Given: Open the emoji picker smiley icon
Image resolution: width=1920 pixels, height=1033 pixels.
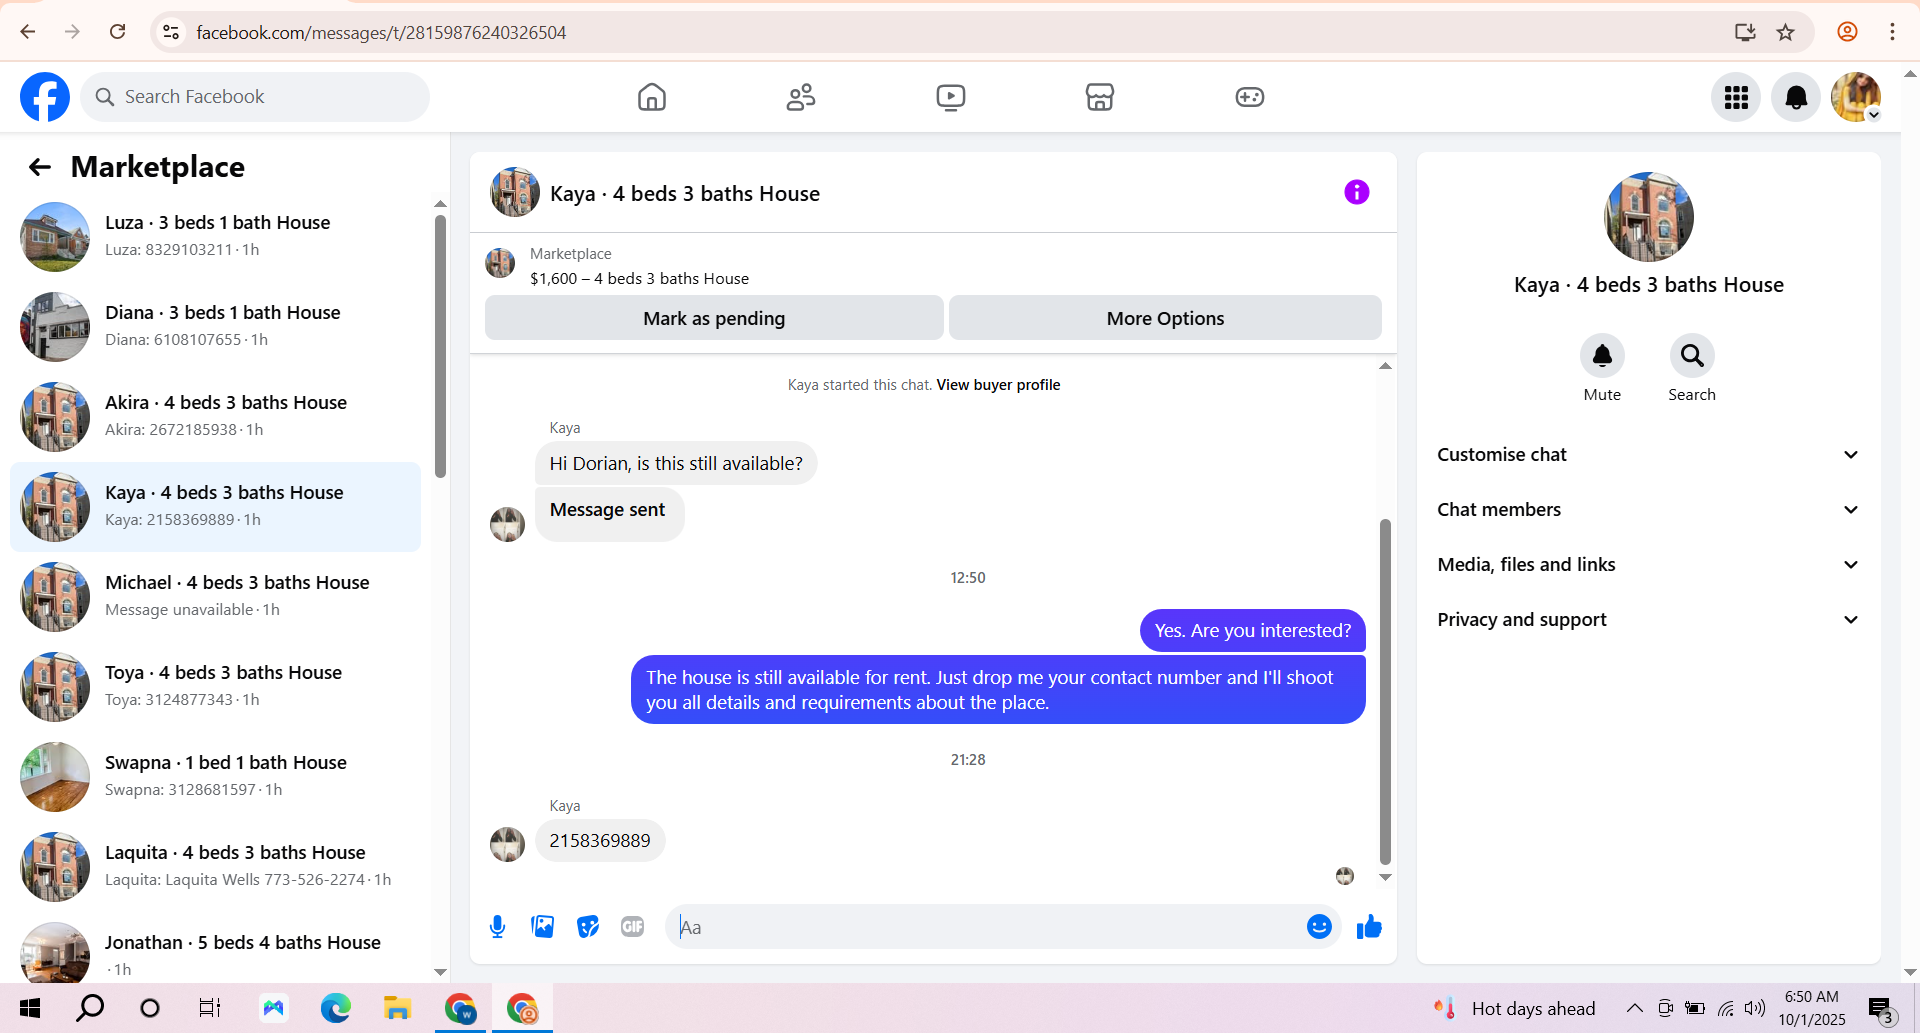Looking at the screenshot, I should [x=1319, y=927].
